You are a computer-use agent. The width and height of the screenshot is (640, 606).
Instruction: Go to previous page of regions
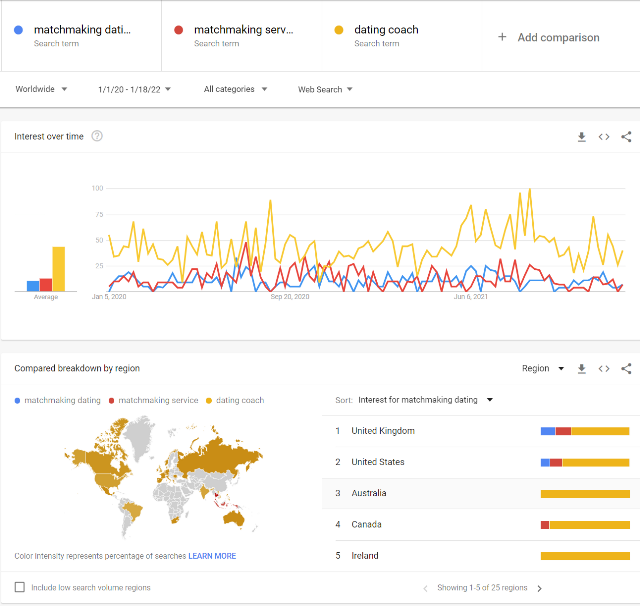coord(425,588)
